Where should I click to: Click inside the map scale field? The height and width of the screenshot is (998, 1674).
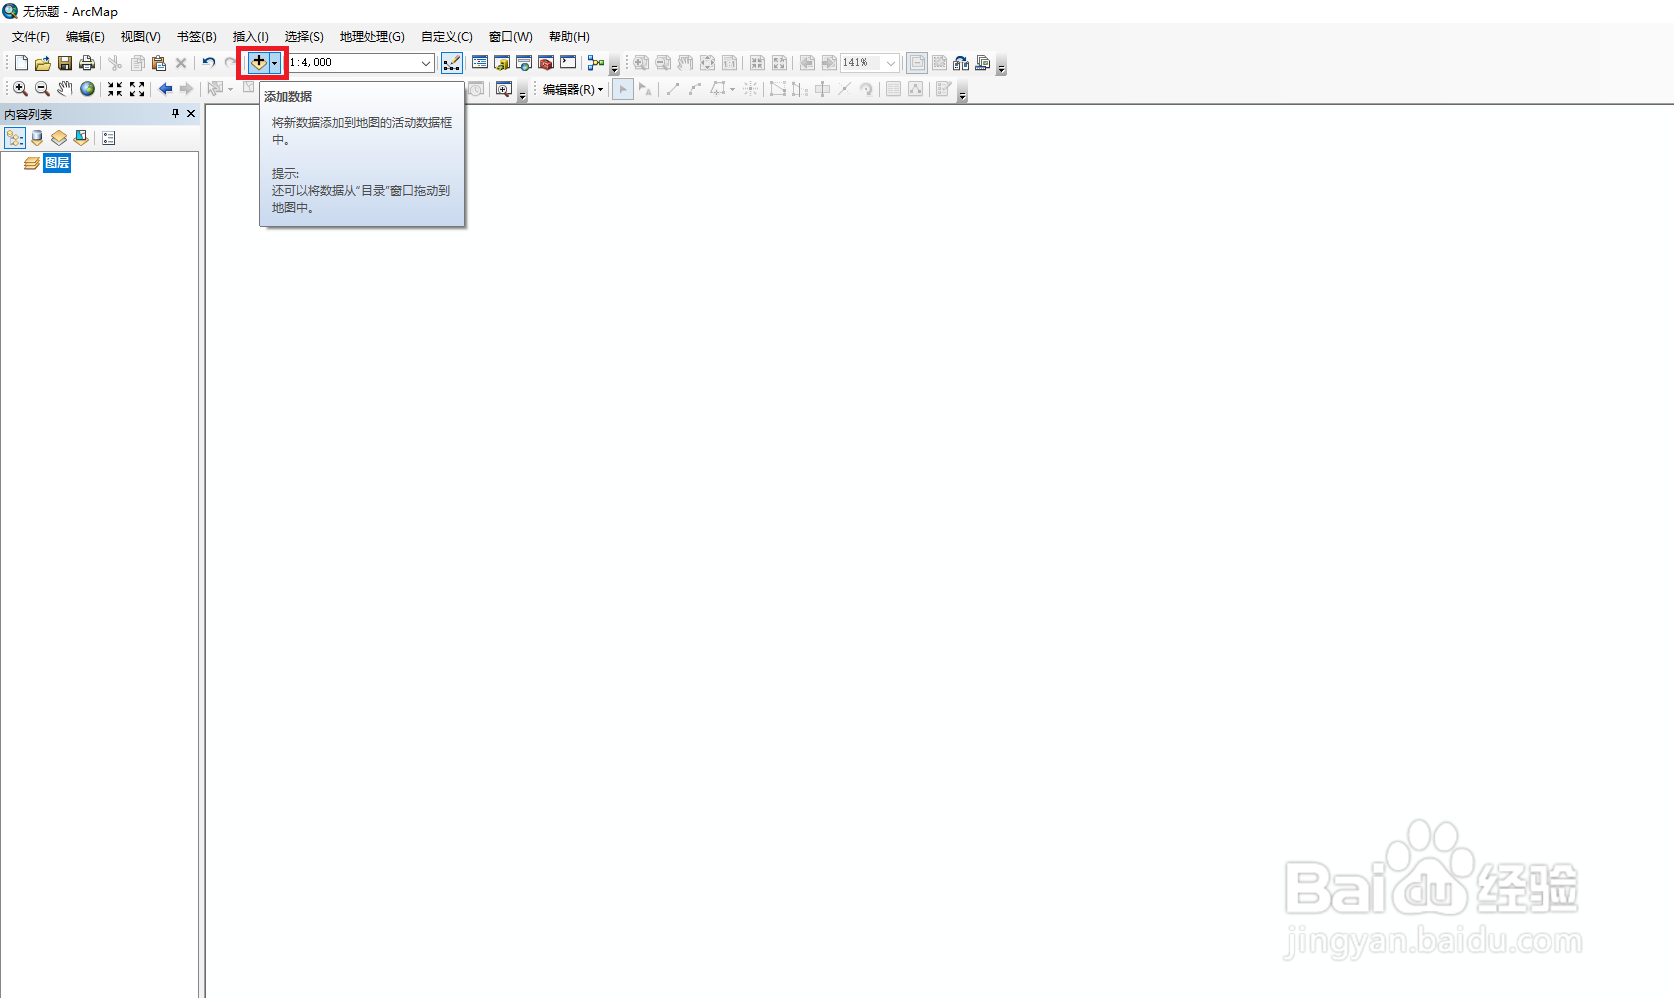[352, 63]
